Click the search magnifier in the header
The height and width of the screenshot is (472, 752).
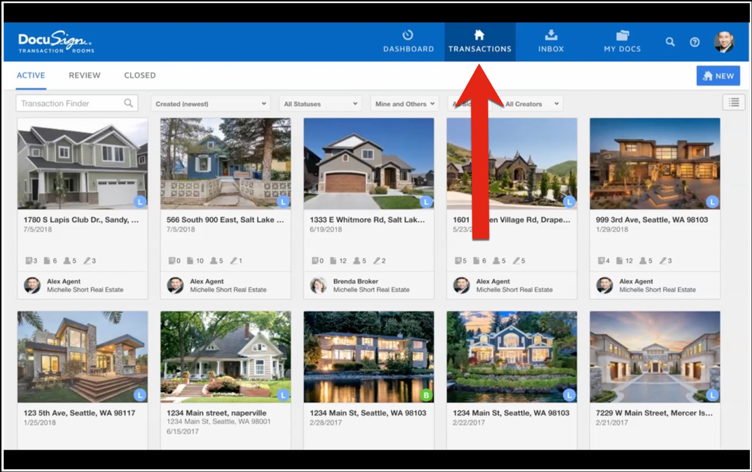click(670, 42)
